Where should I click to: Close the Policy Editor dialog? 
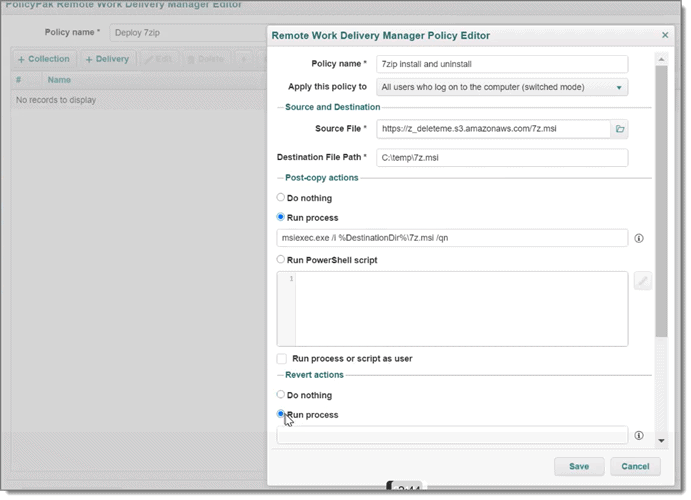pos(665,35)
